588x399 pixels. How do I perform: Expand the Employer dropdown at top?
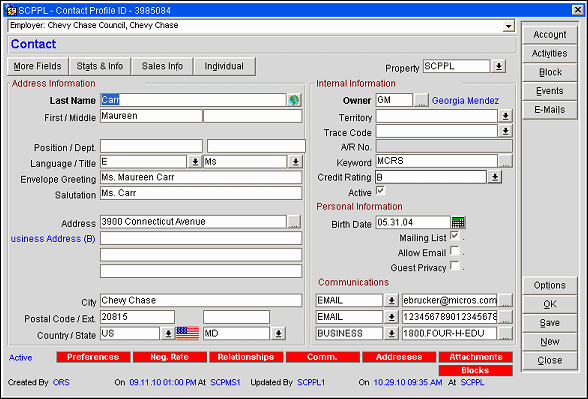point(508,26)
